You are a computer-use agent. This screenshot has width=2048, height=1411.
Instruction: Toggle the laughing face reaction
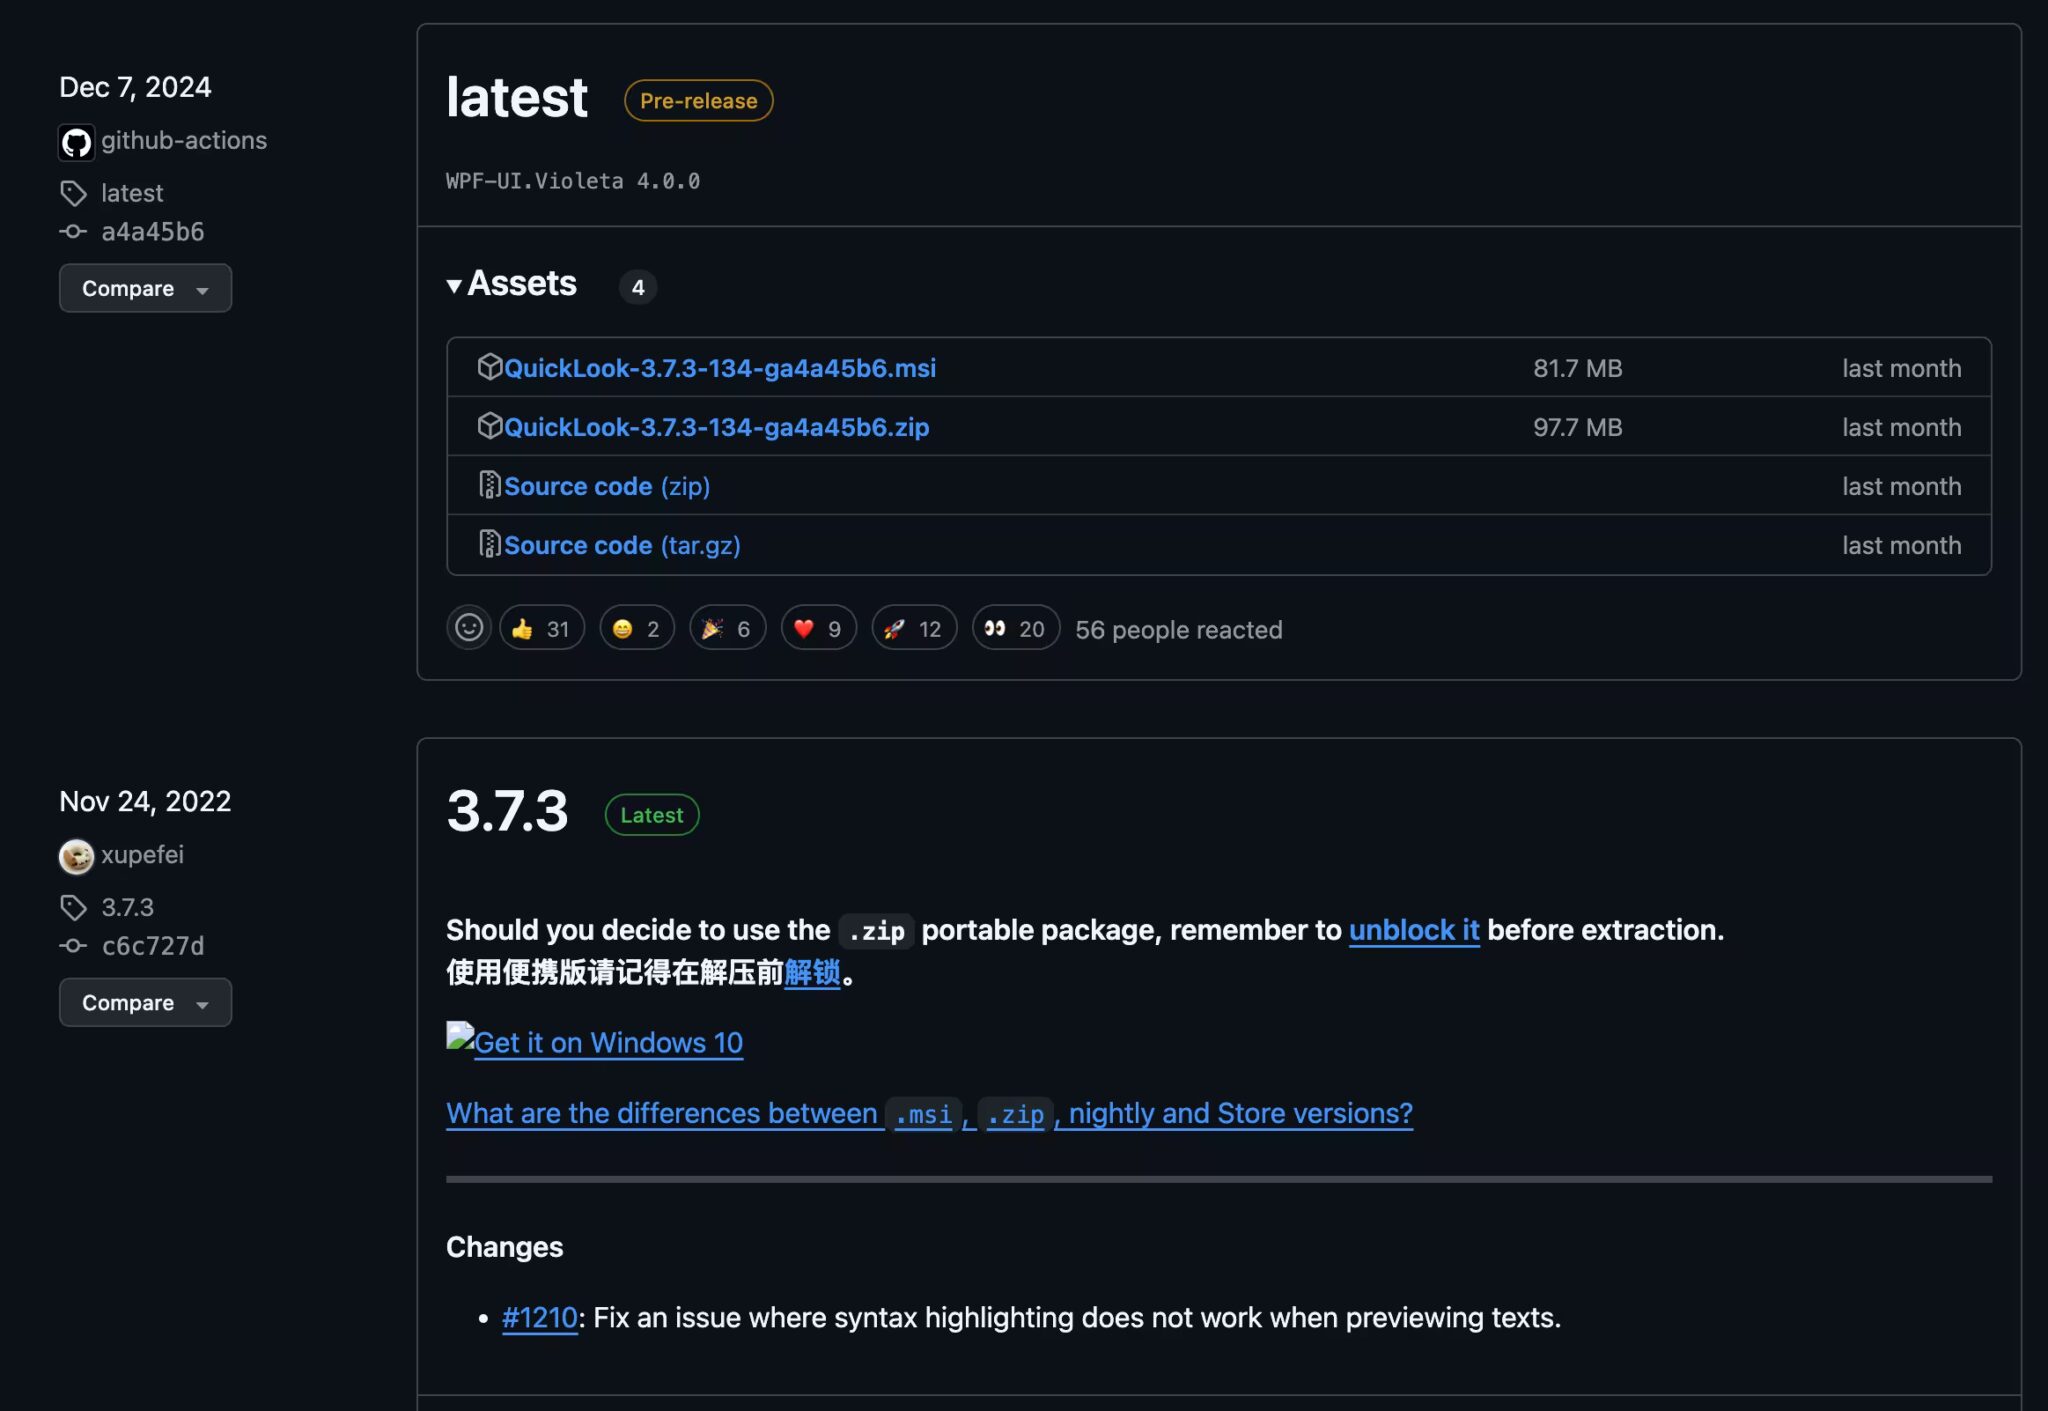click(636, 628)
